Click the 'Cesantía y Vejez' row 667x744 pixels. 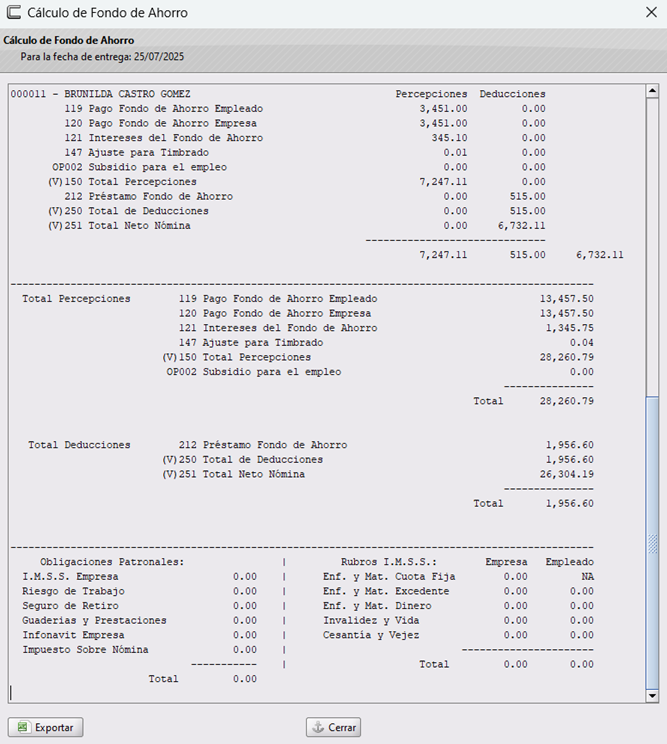[458, 635]
